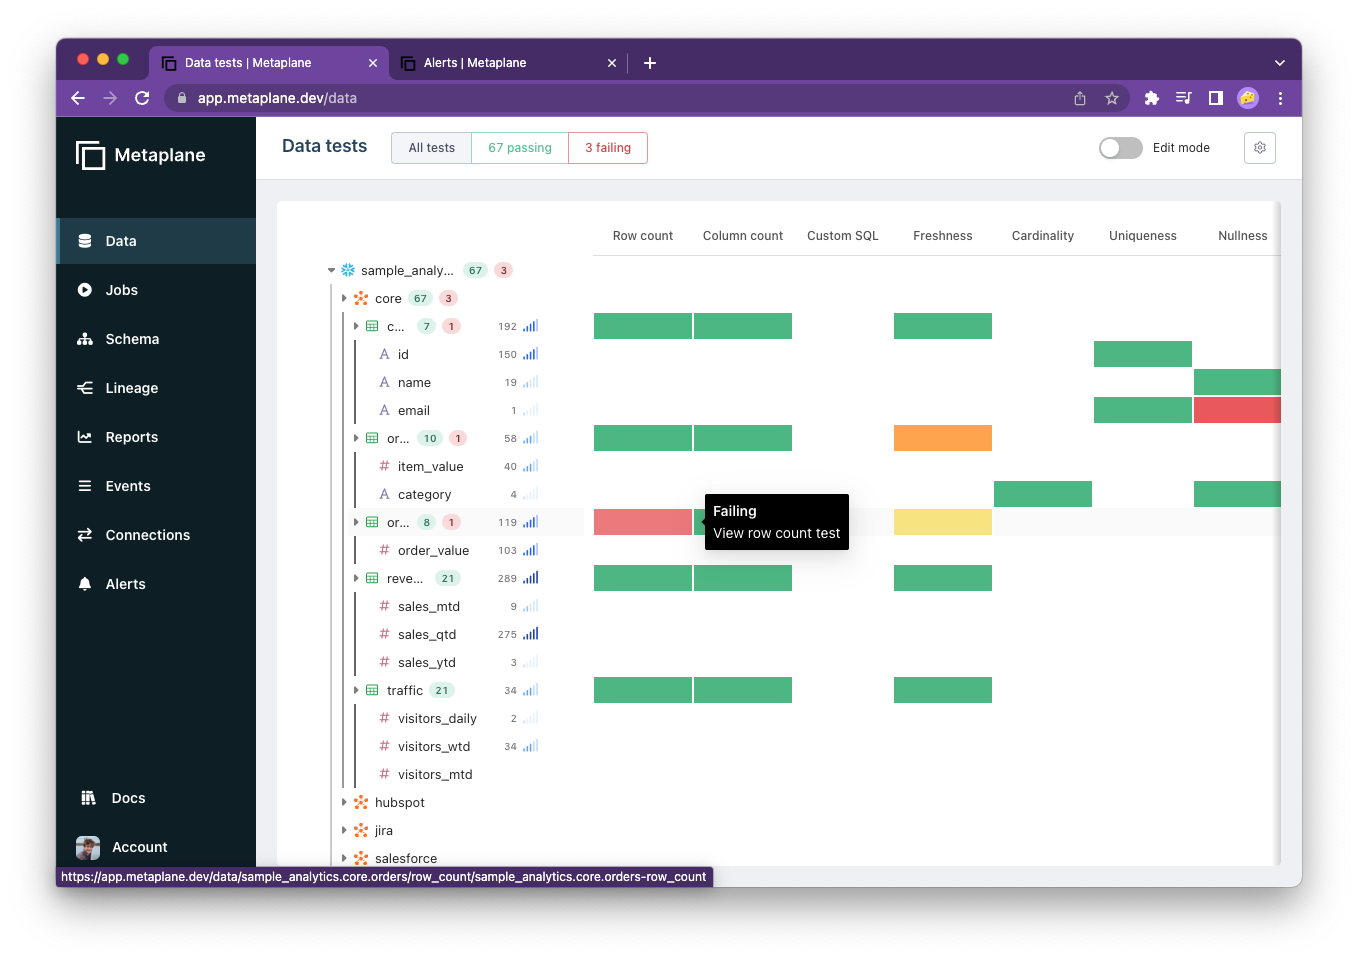Click View row count test in the tooltip
This screenshot has width=1358, height=961.
[776, 533]
